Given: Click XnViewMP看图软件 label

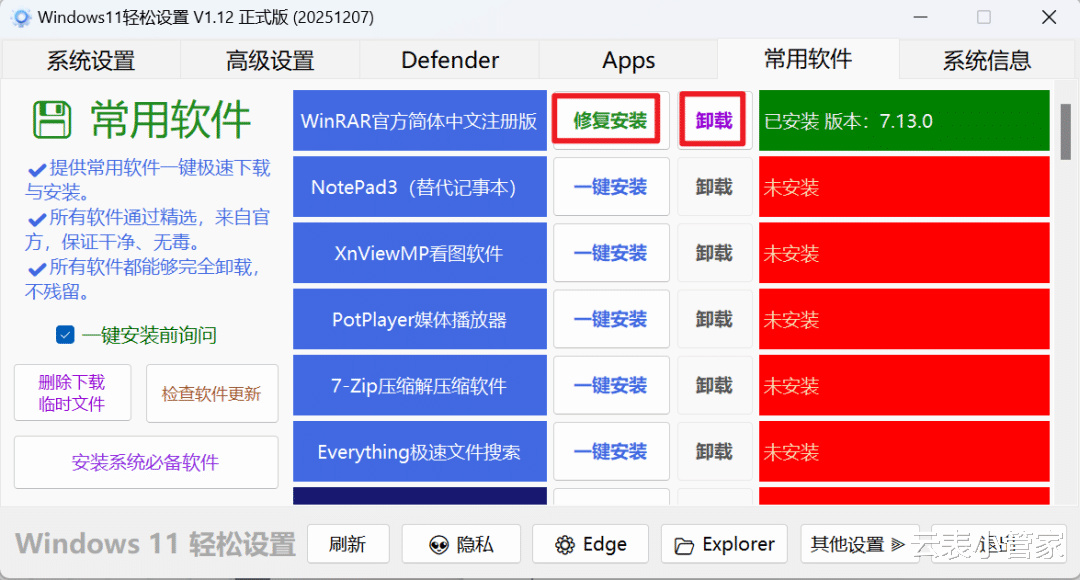Looking at the screenshot, I should (419, 253).
